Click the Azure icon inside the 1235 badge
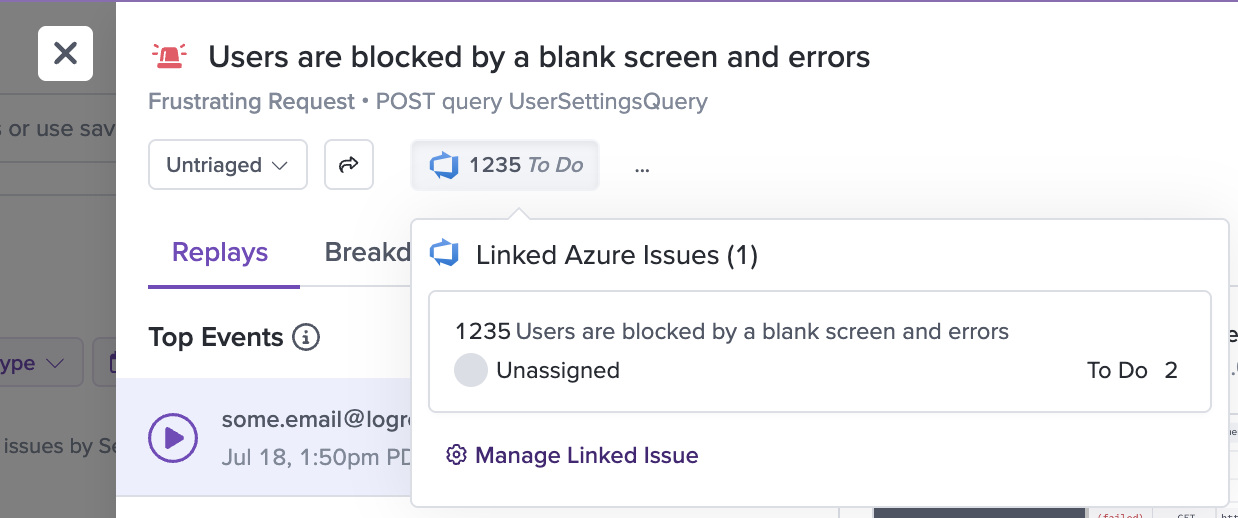 (444, 165)
